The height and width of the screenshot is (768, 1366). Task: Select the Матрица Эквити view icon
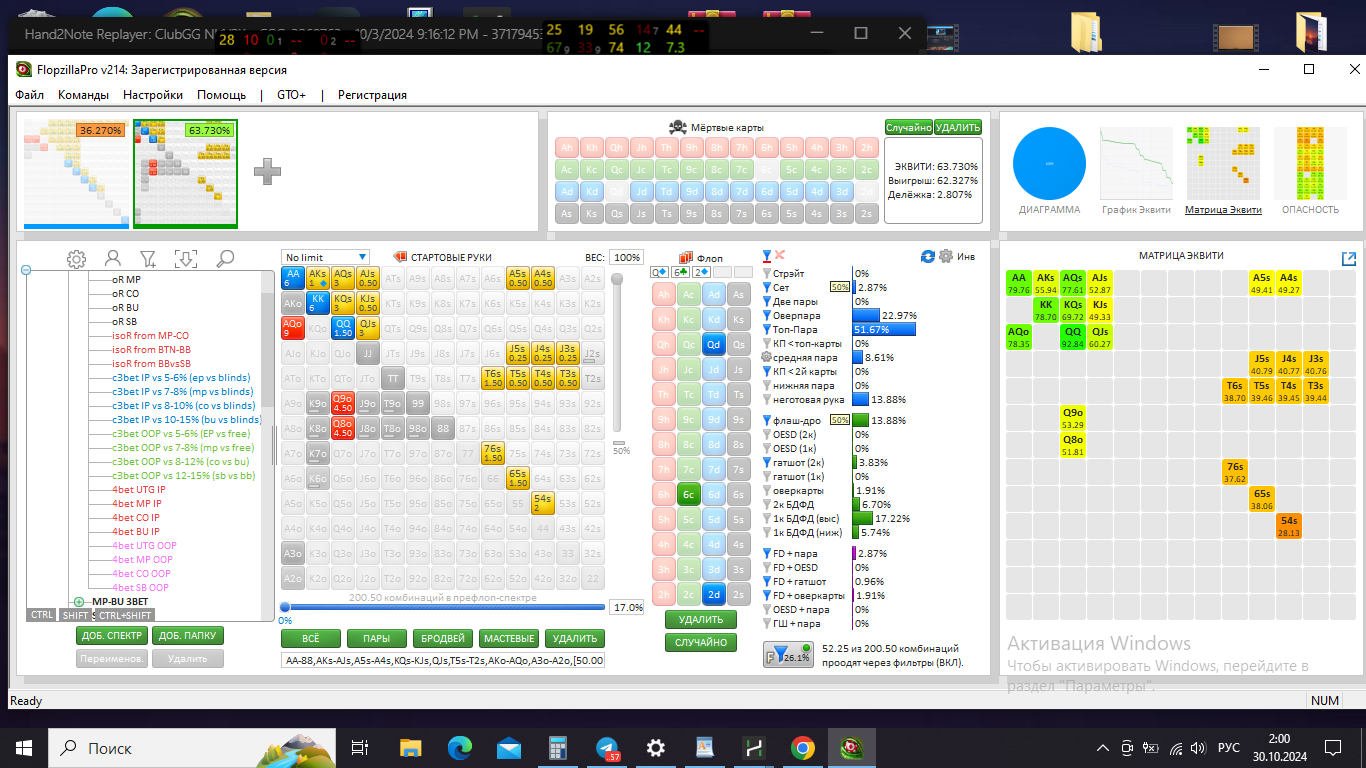tap(1222, 161)
